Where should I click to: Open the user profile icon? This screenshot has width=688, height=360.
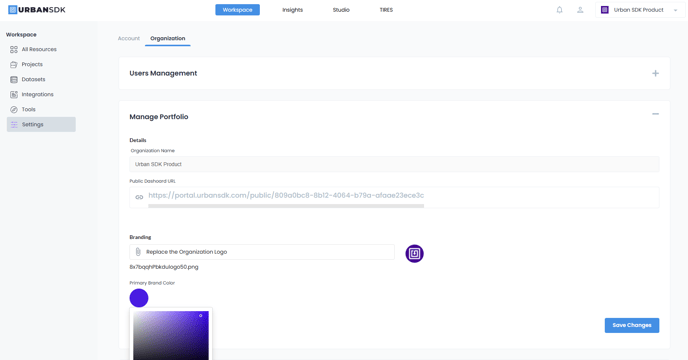tap(580, 10)
